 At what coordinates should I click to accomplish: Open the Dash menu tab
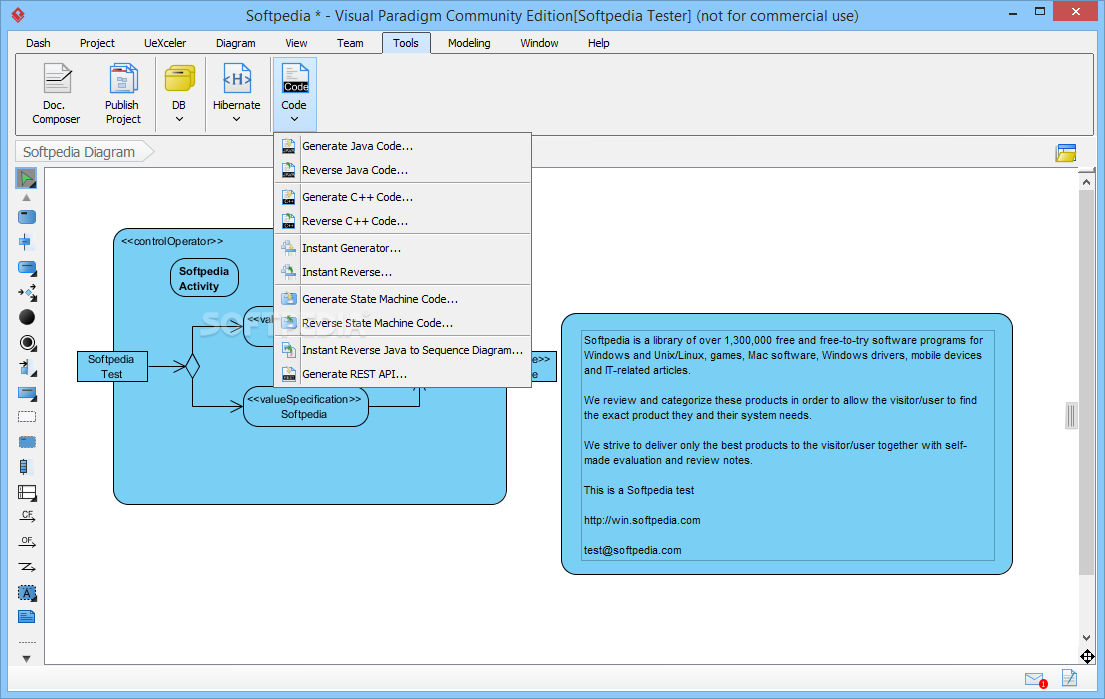tap(38, 43)
